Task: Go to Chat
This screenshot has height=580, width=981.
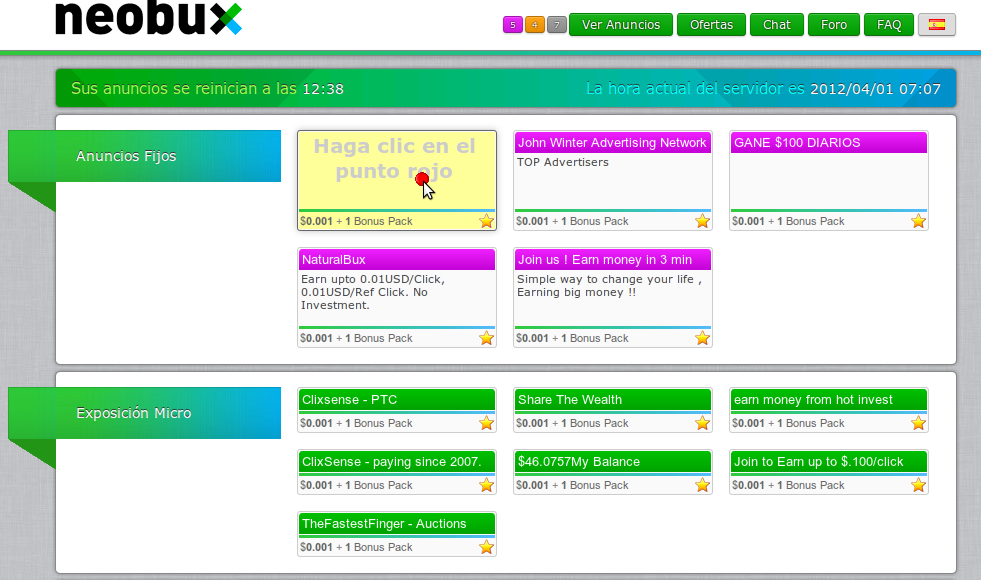Action: (x=776, y=24)
